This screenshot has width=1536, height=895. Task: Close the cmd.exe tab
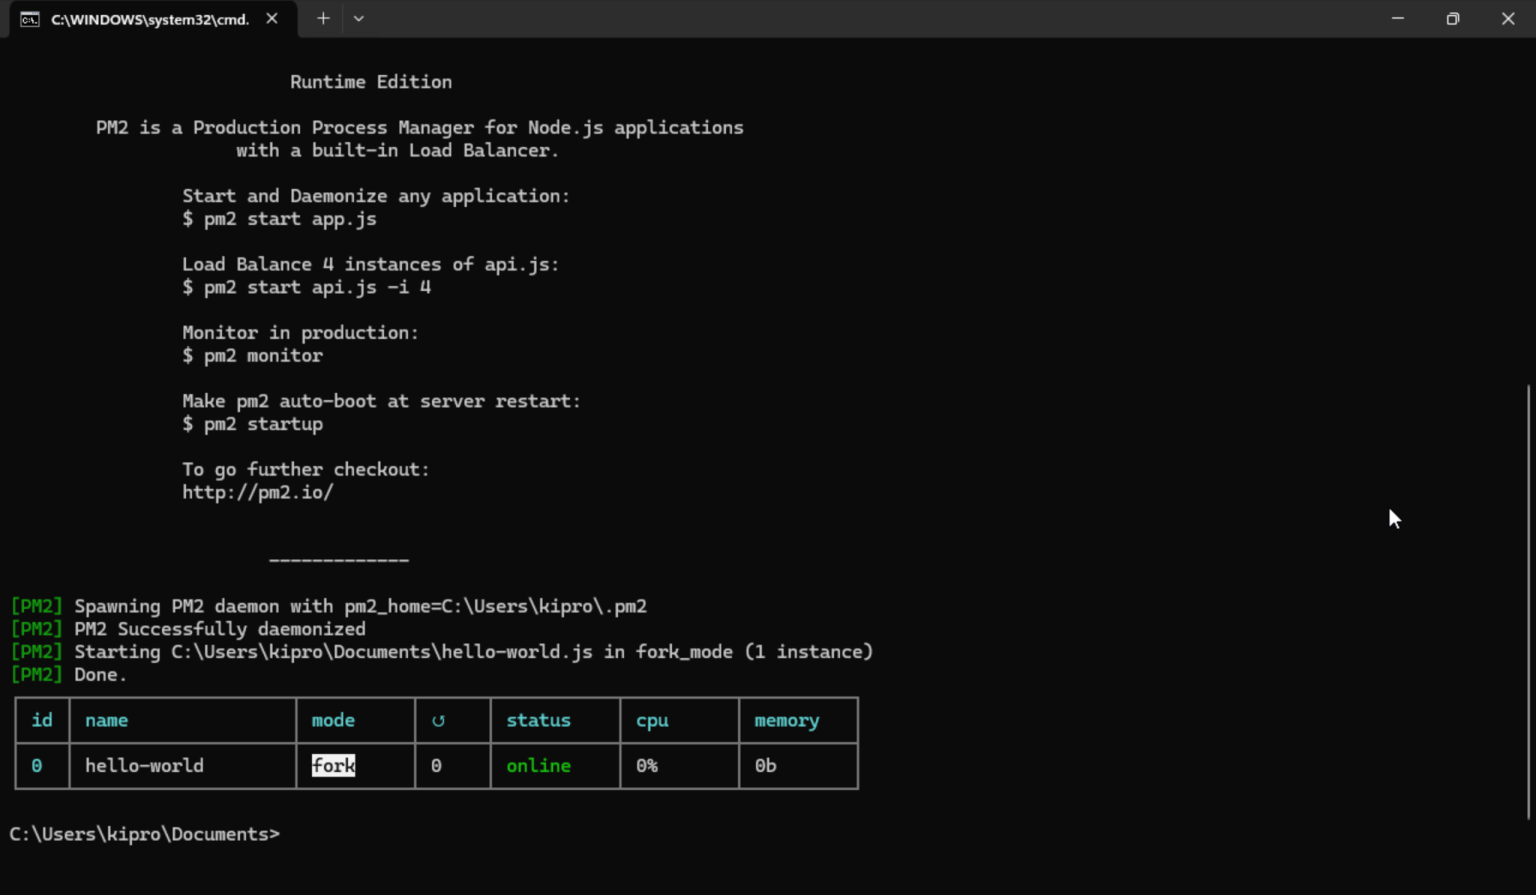[x=271, y=18]
